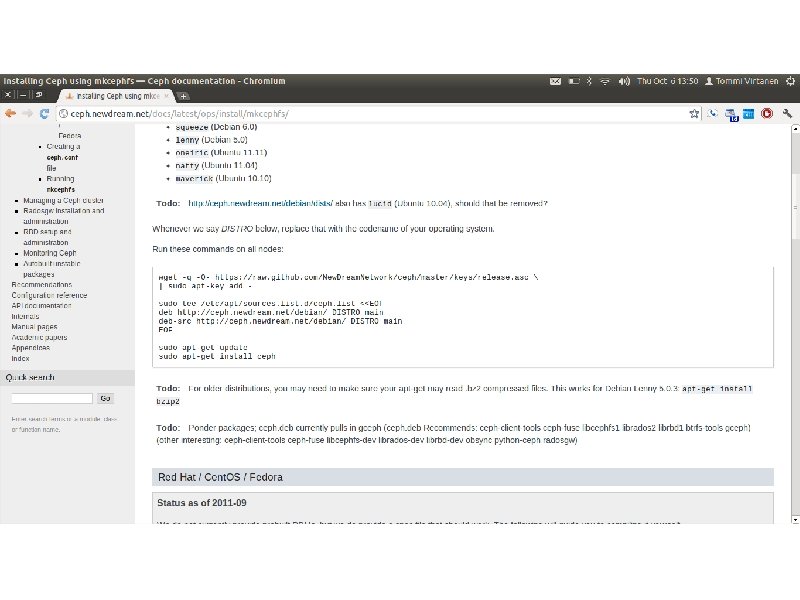Open API documentation sidebar link
Screen dimensions: 800x600
click(41, 306)
